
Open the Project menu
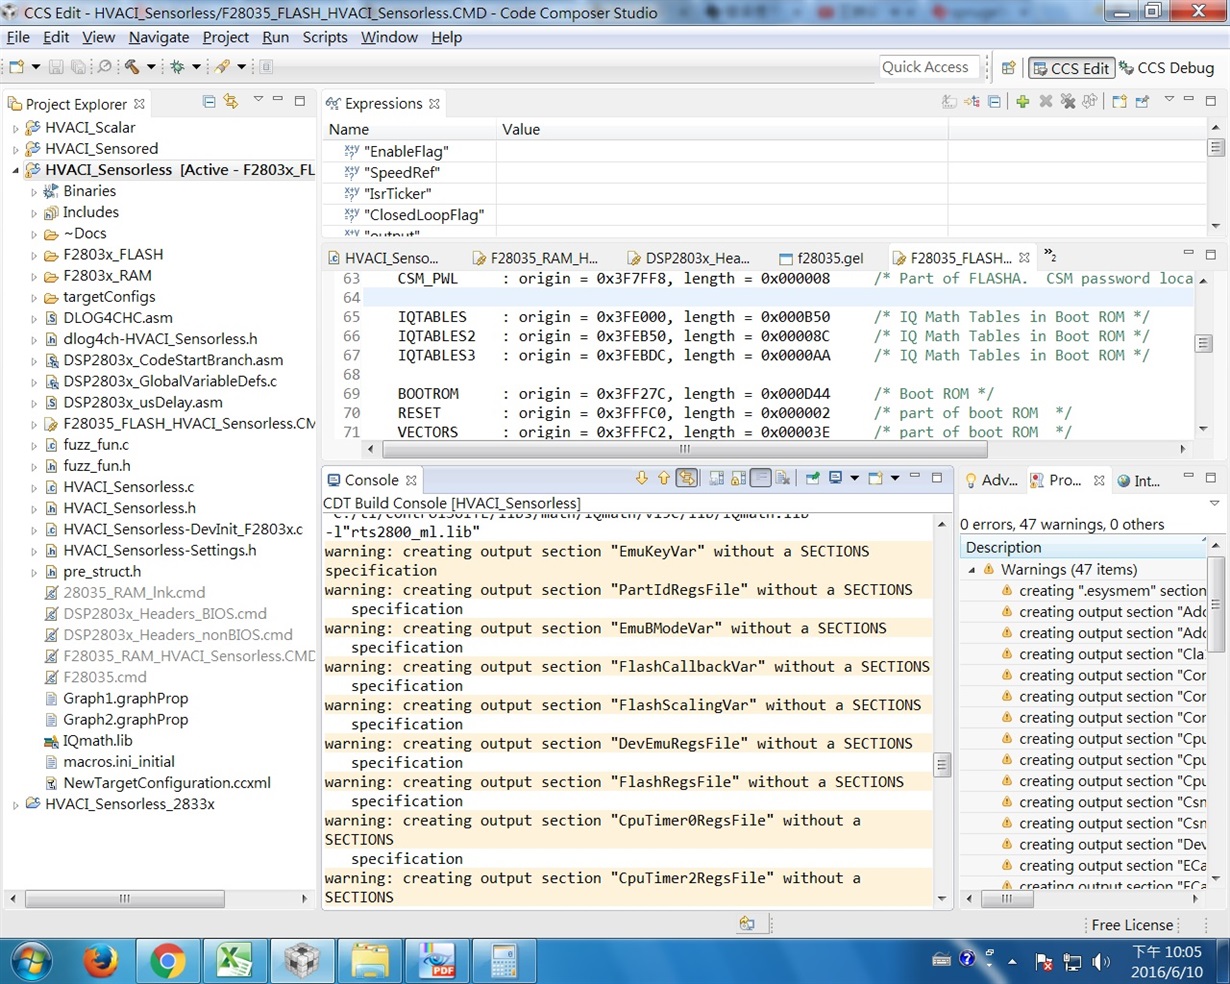click(x=225, y=37)
